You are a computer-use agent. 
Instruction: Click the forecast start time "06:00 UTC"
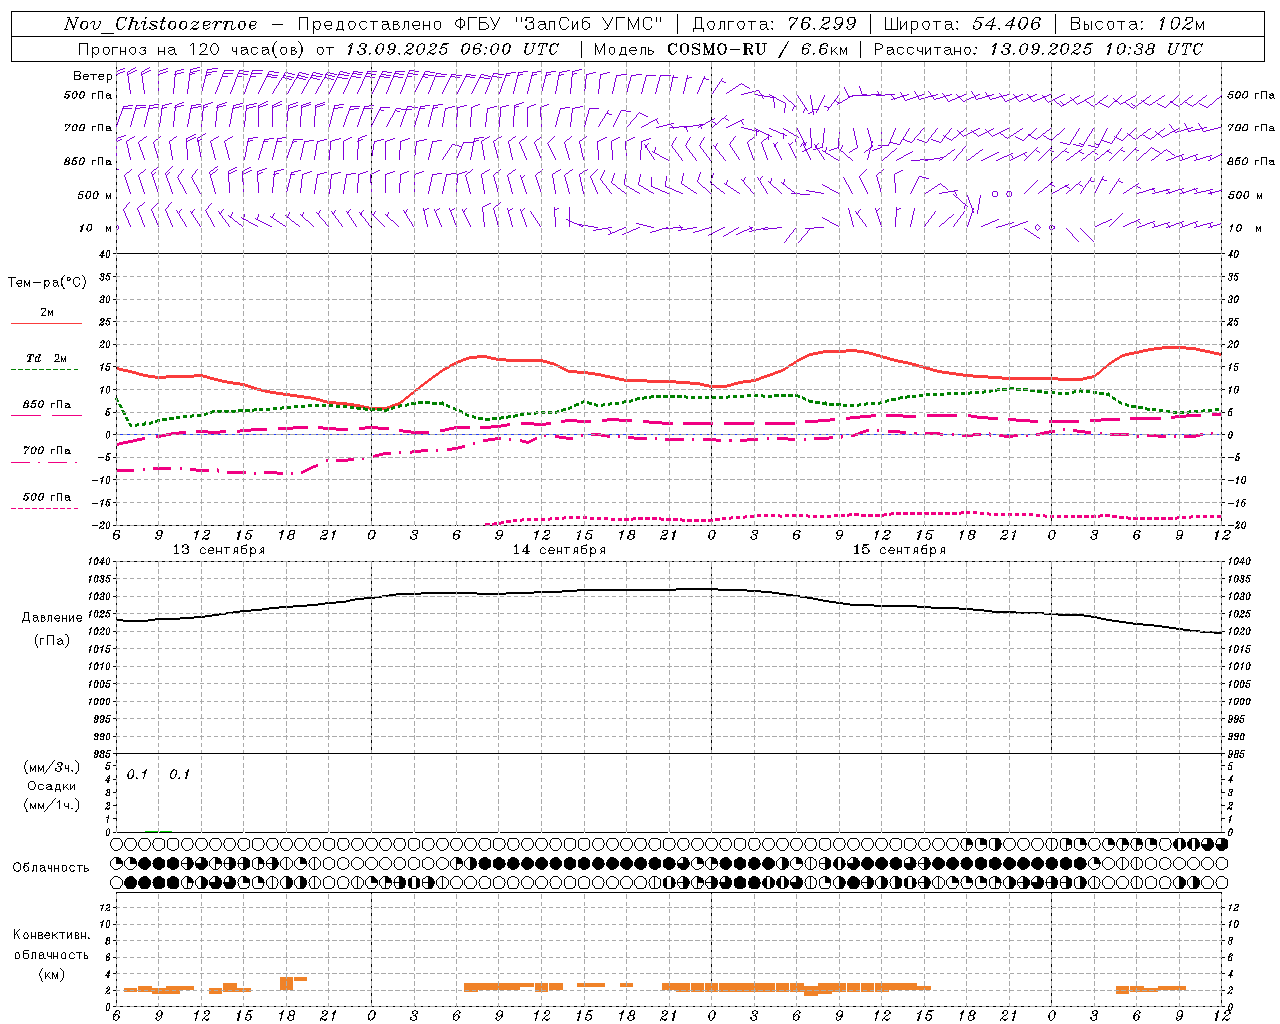pos(510,49)
